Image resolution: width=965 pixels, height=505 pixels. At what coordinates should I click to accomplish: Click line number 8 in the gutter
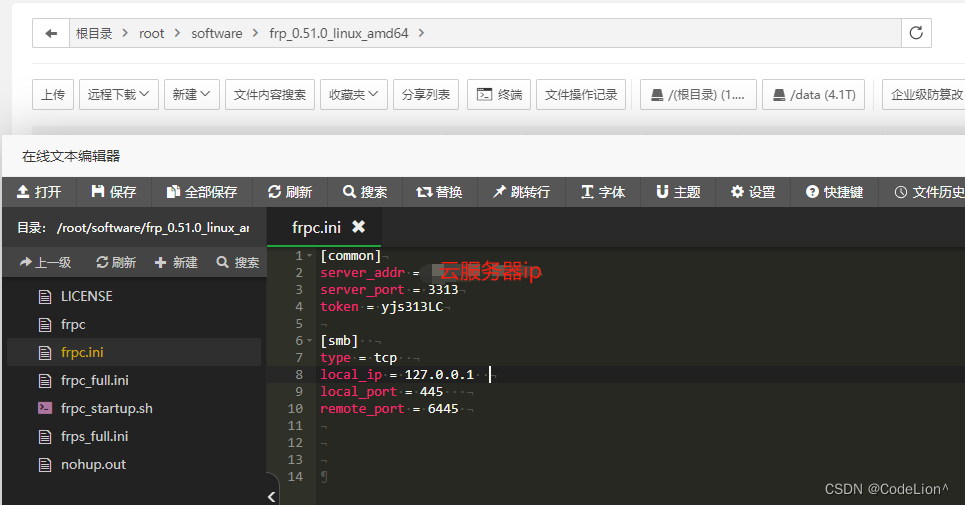coord(298,375)
